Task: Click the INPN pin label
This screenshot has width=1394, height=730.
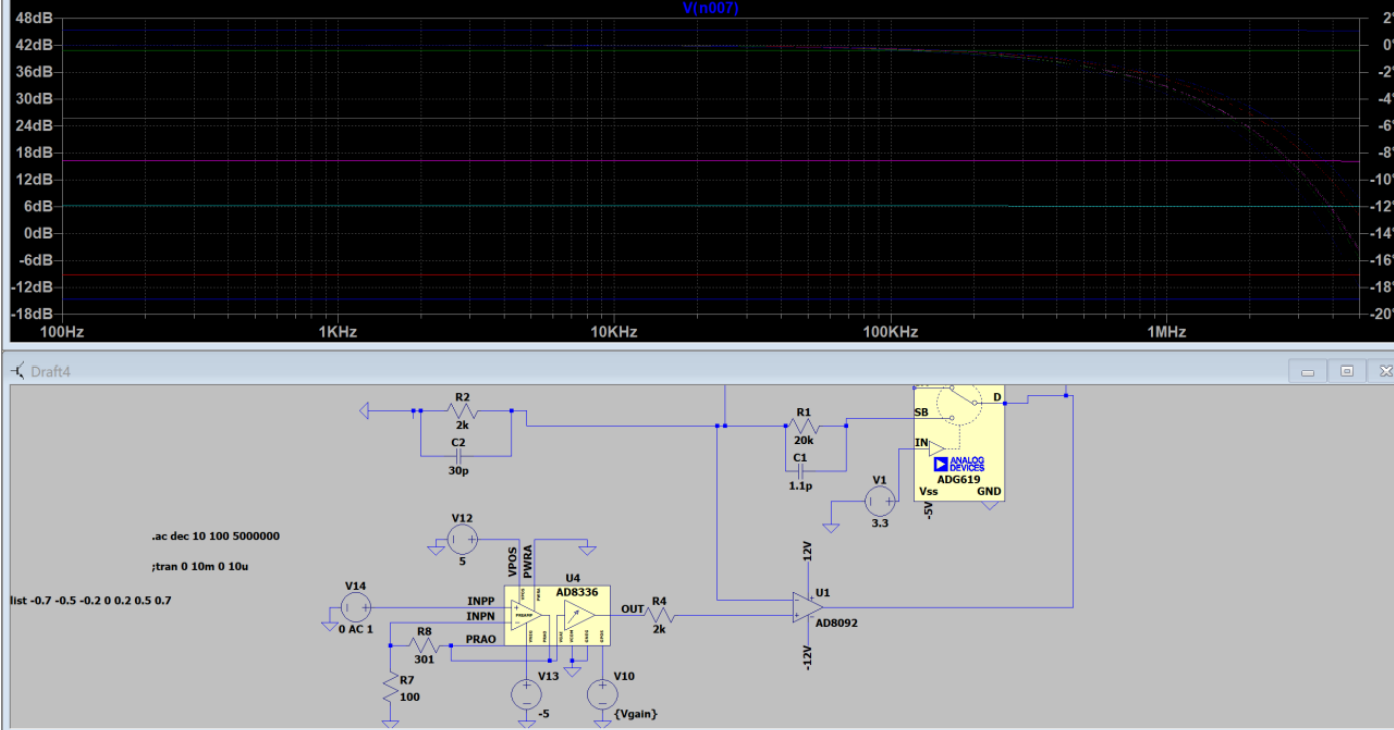Action: pyautogui.click(x=481, y=616)
